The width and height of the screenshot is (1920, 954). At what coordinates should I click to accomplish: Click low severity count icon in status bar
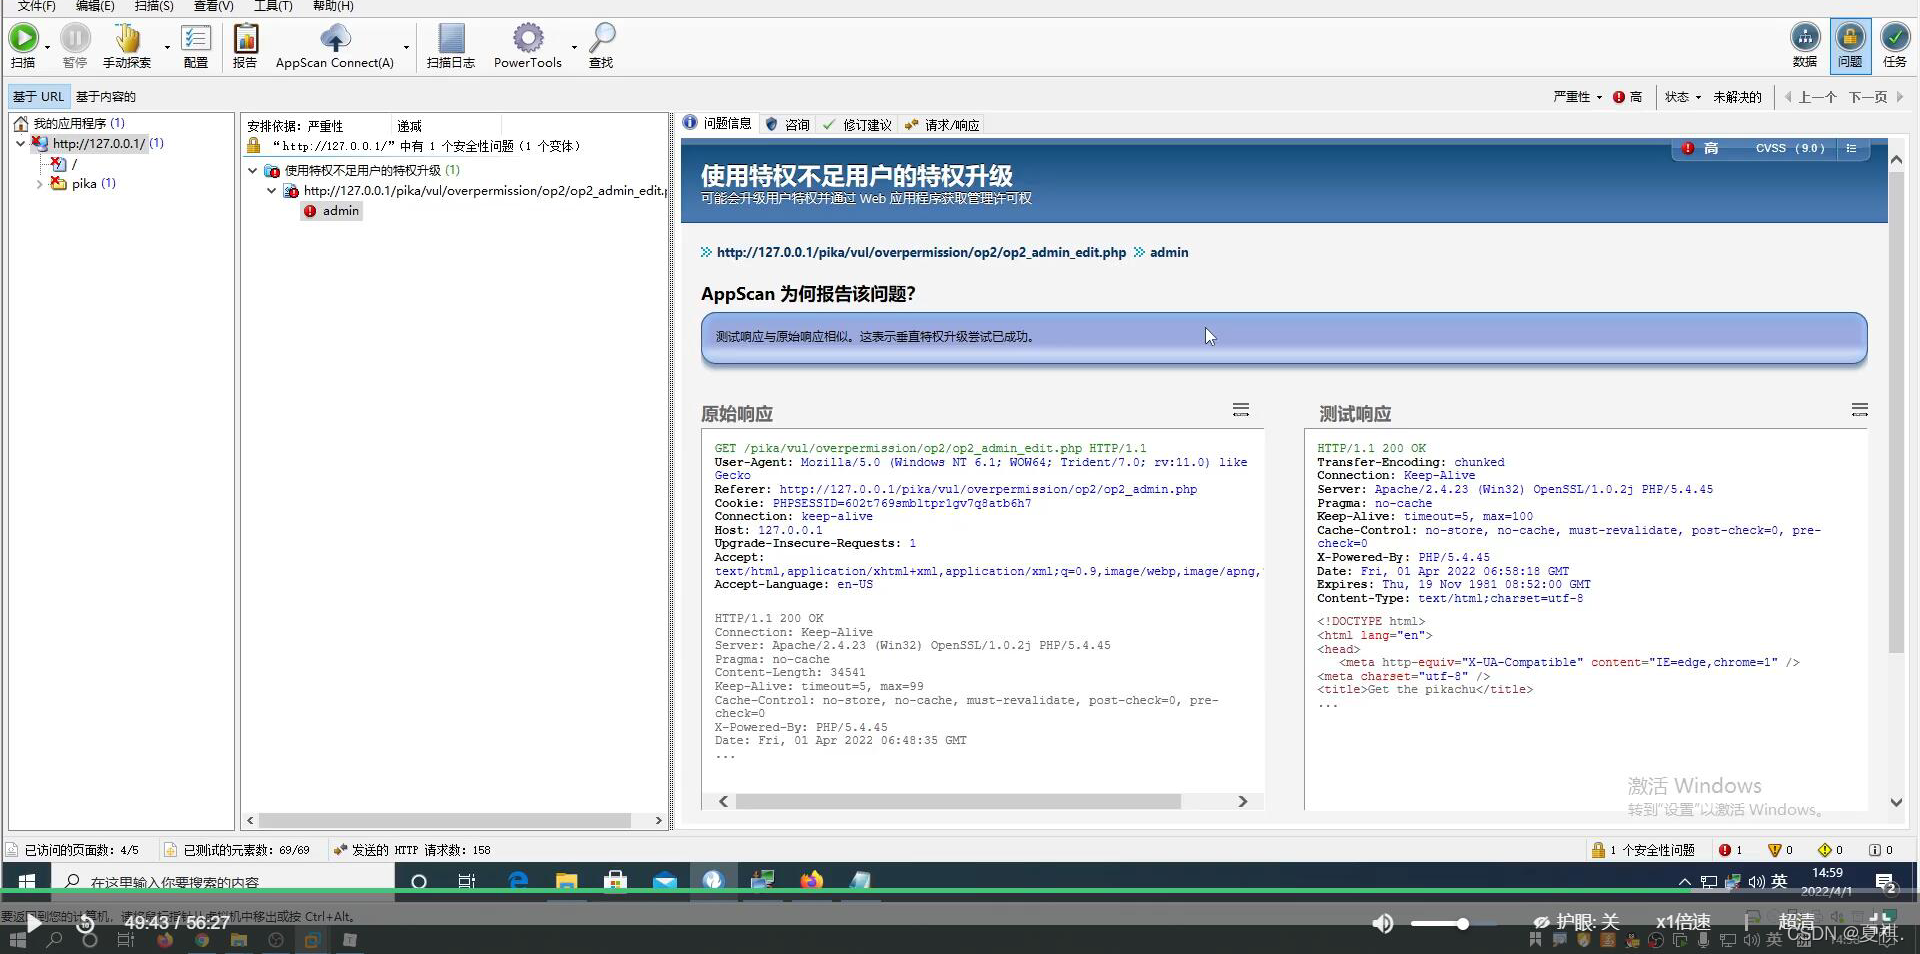pyautogui.click(x=1825, y=850)
